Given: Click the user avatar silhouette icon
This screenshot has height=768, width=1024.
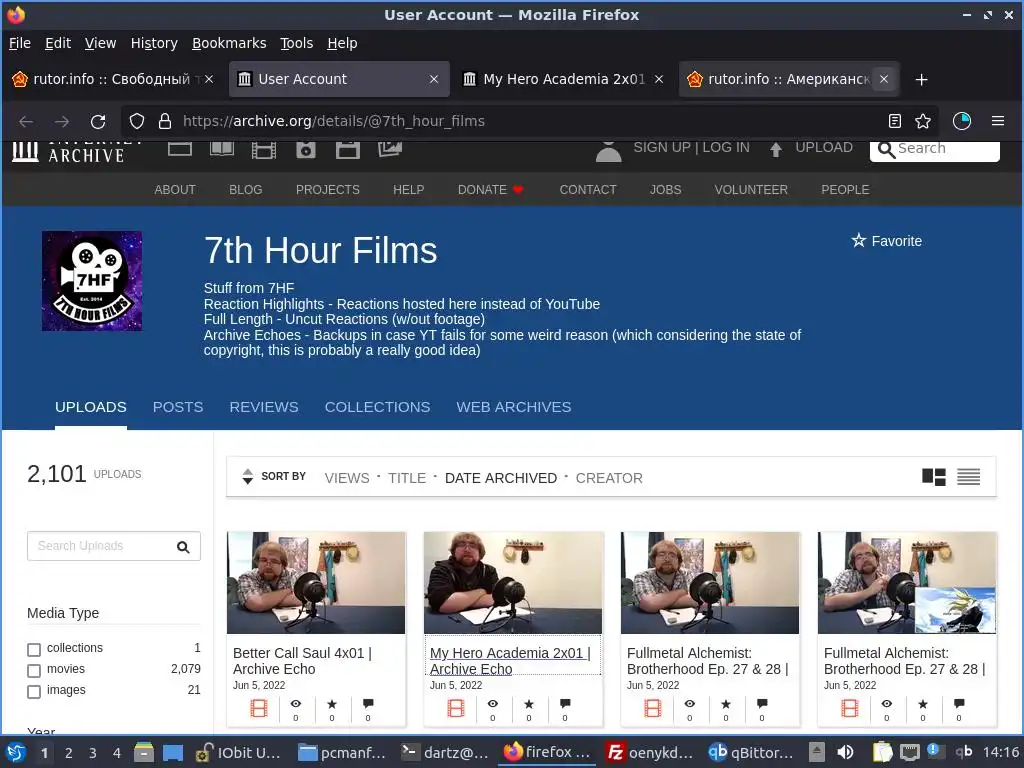Looking at the screenshot, I should click(x=608, y=151).
